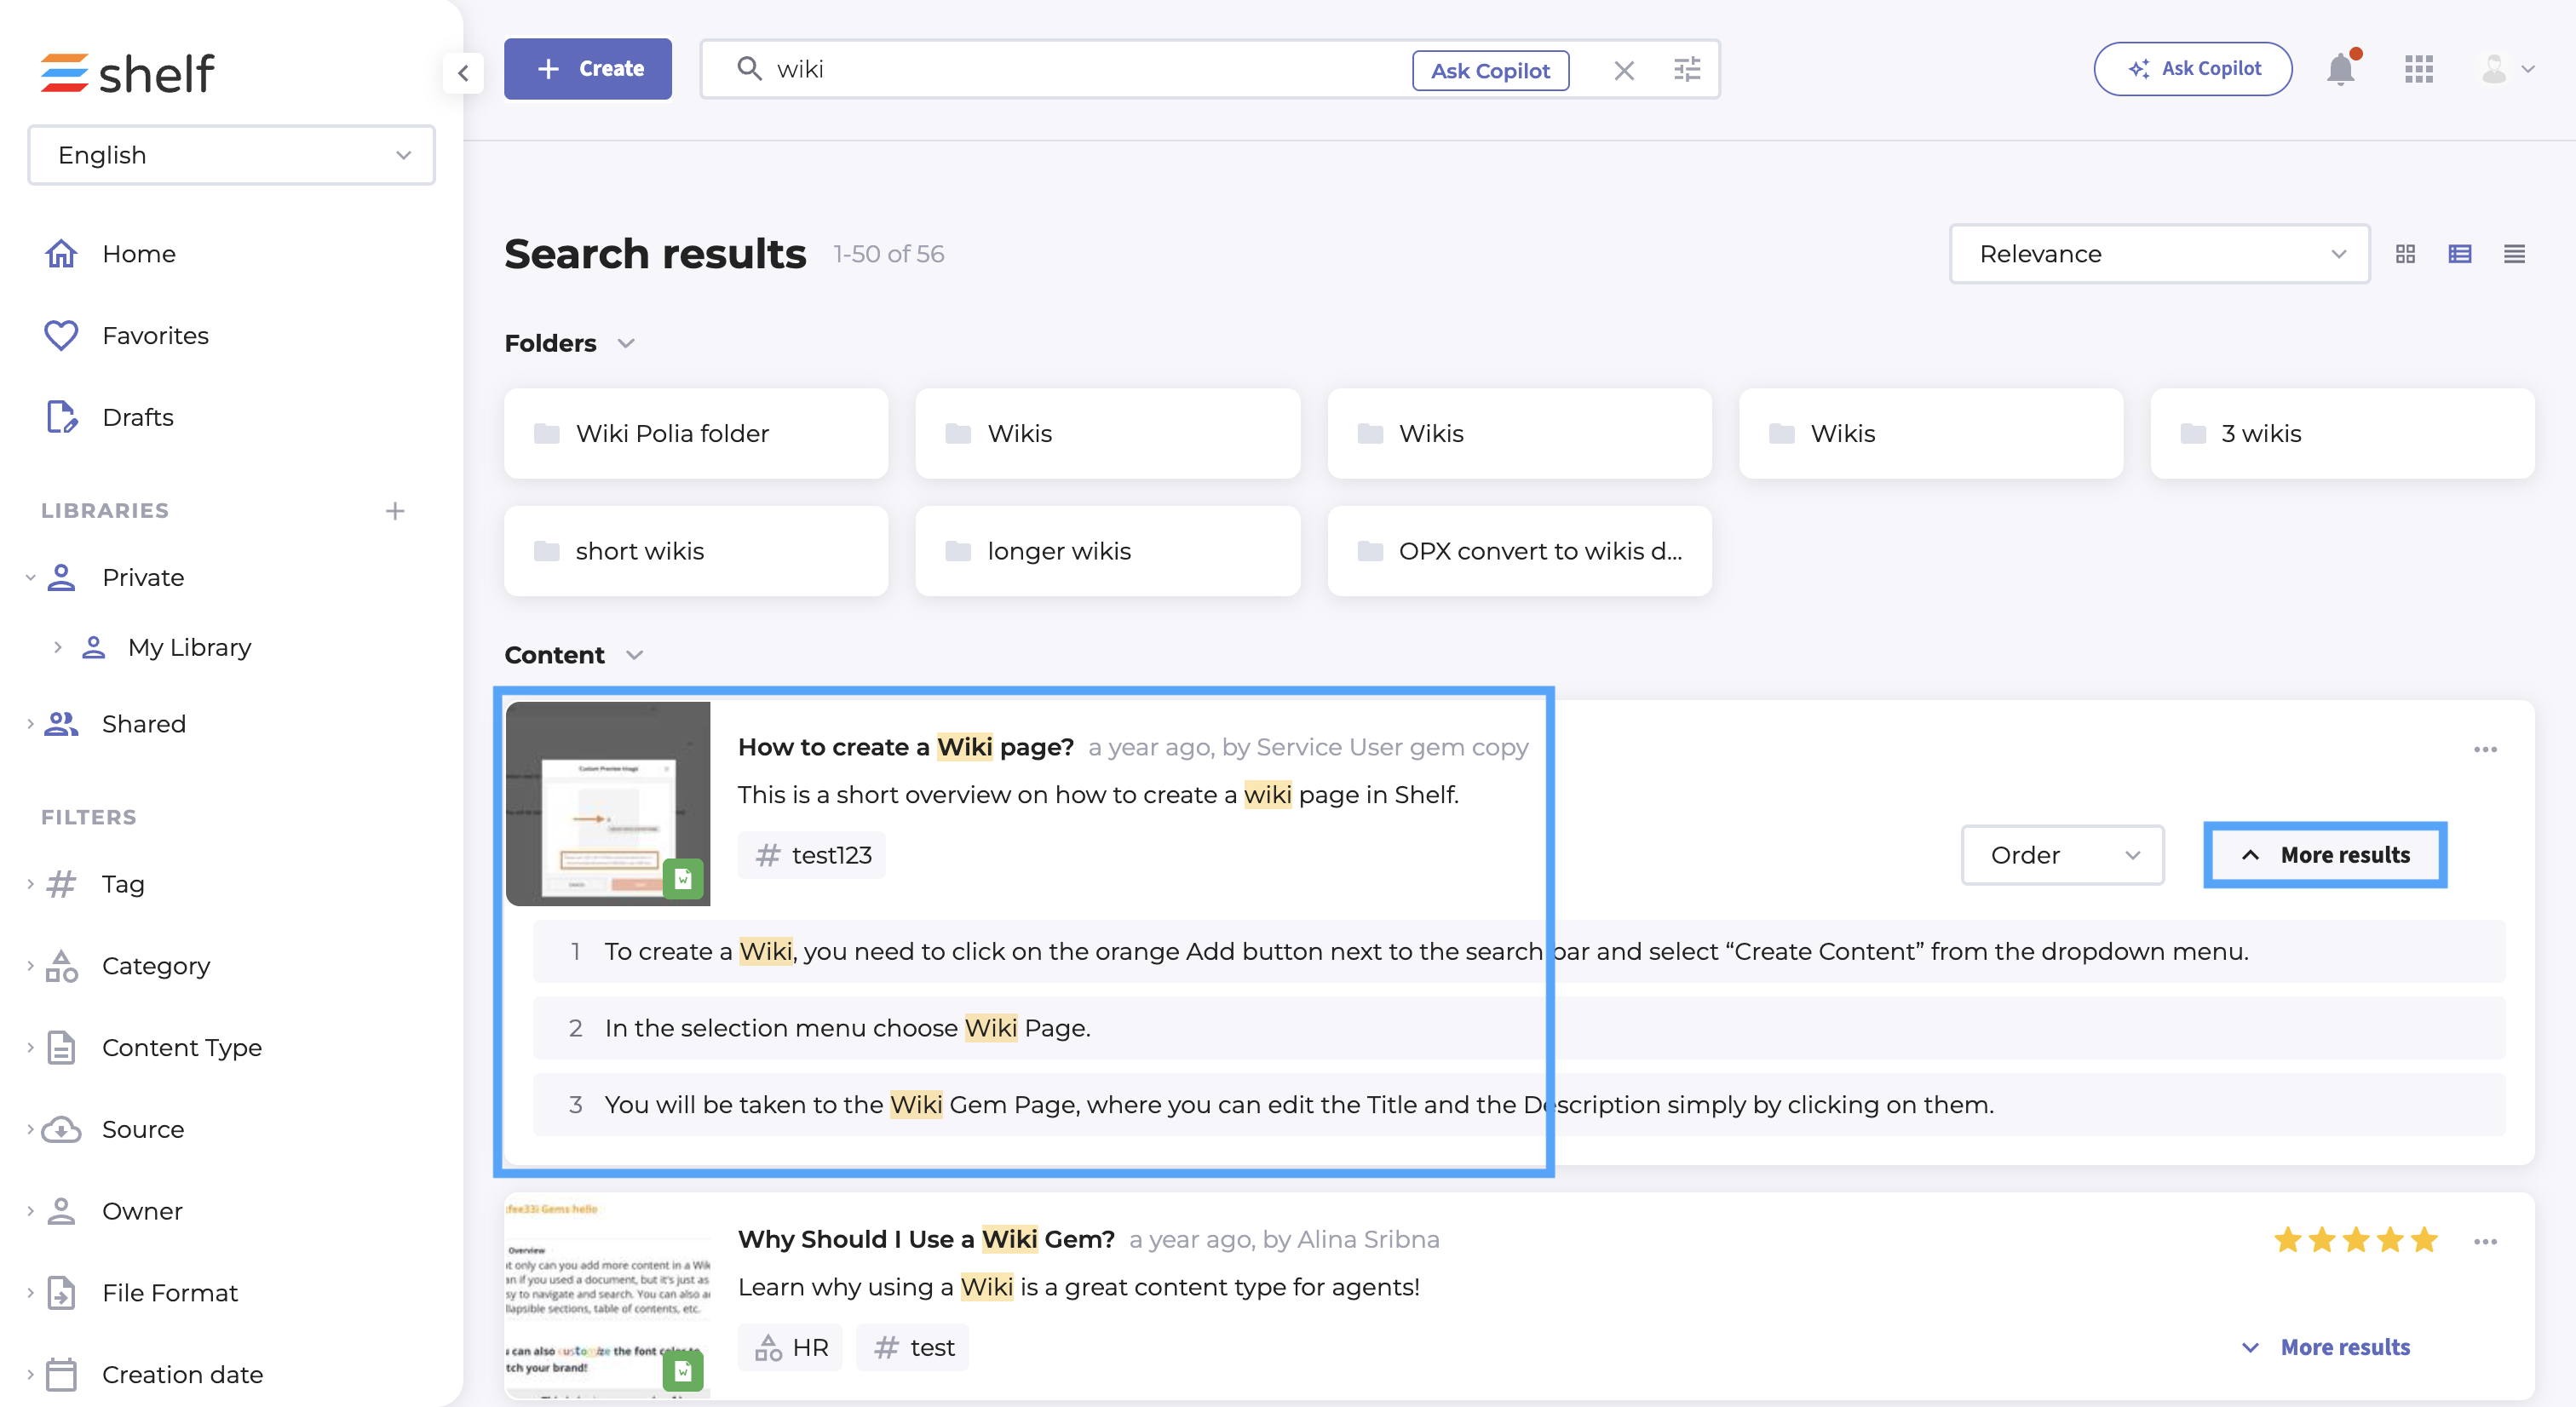
Task: Click Ask Copilot in the search bar
Action: point(1489,70)
